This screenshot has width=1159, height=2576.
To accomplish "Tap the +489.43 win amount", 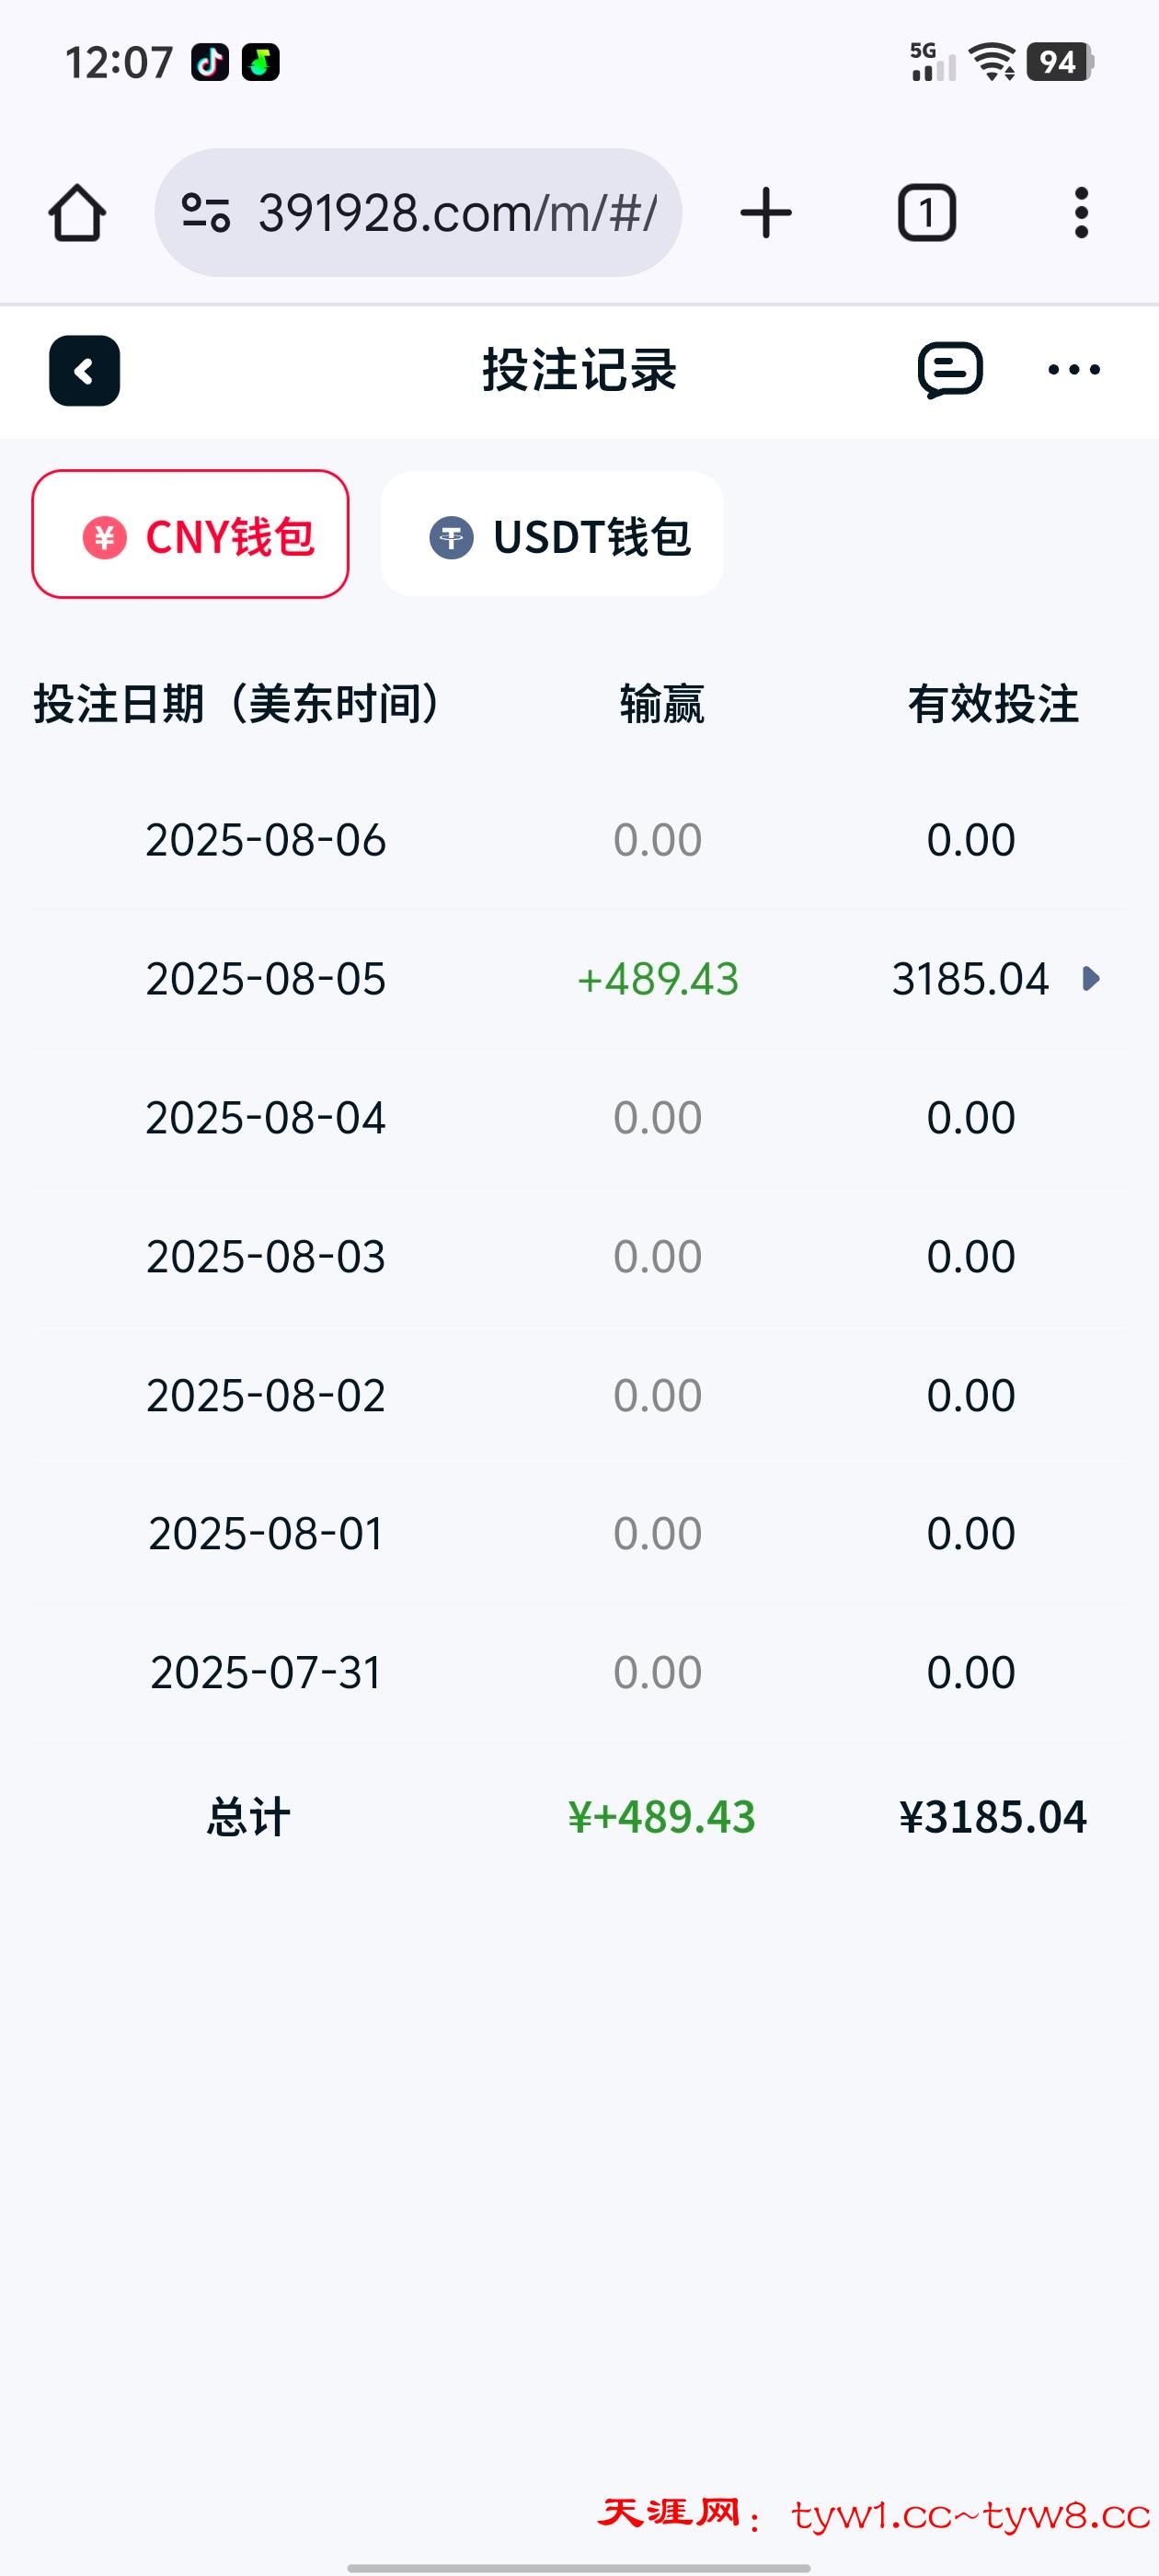I will pyautogui.click(x=658, y=979).
